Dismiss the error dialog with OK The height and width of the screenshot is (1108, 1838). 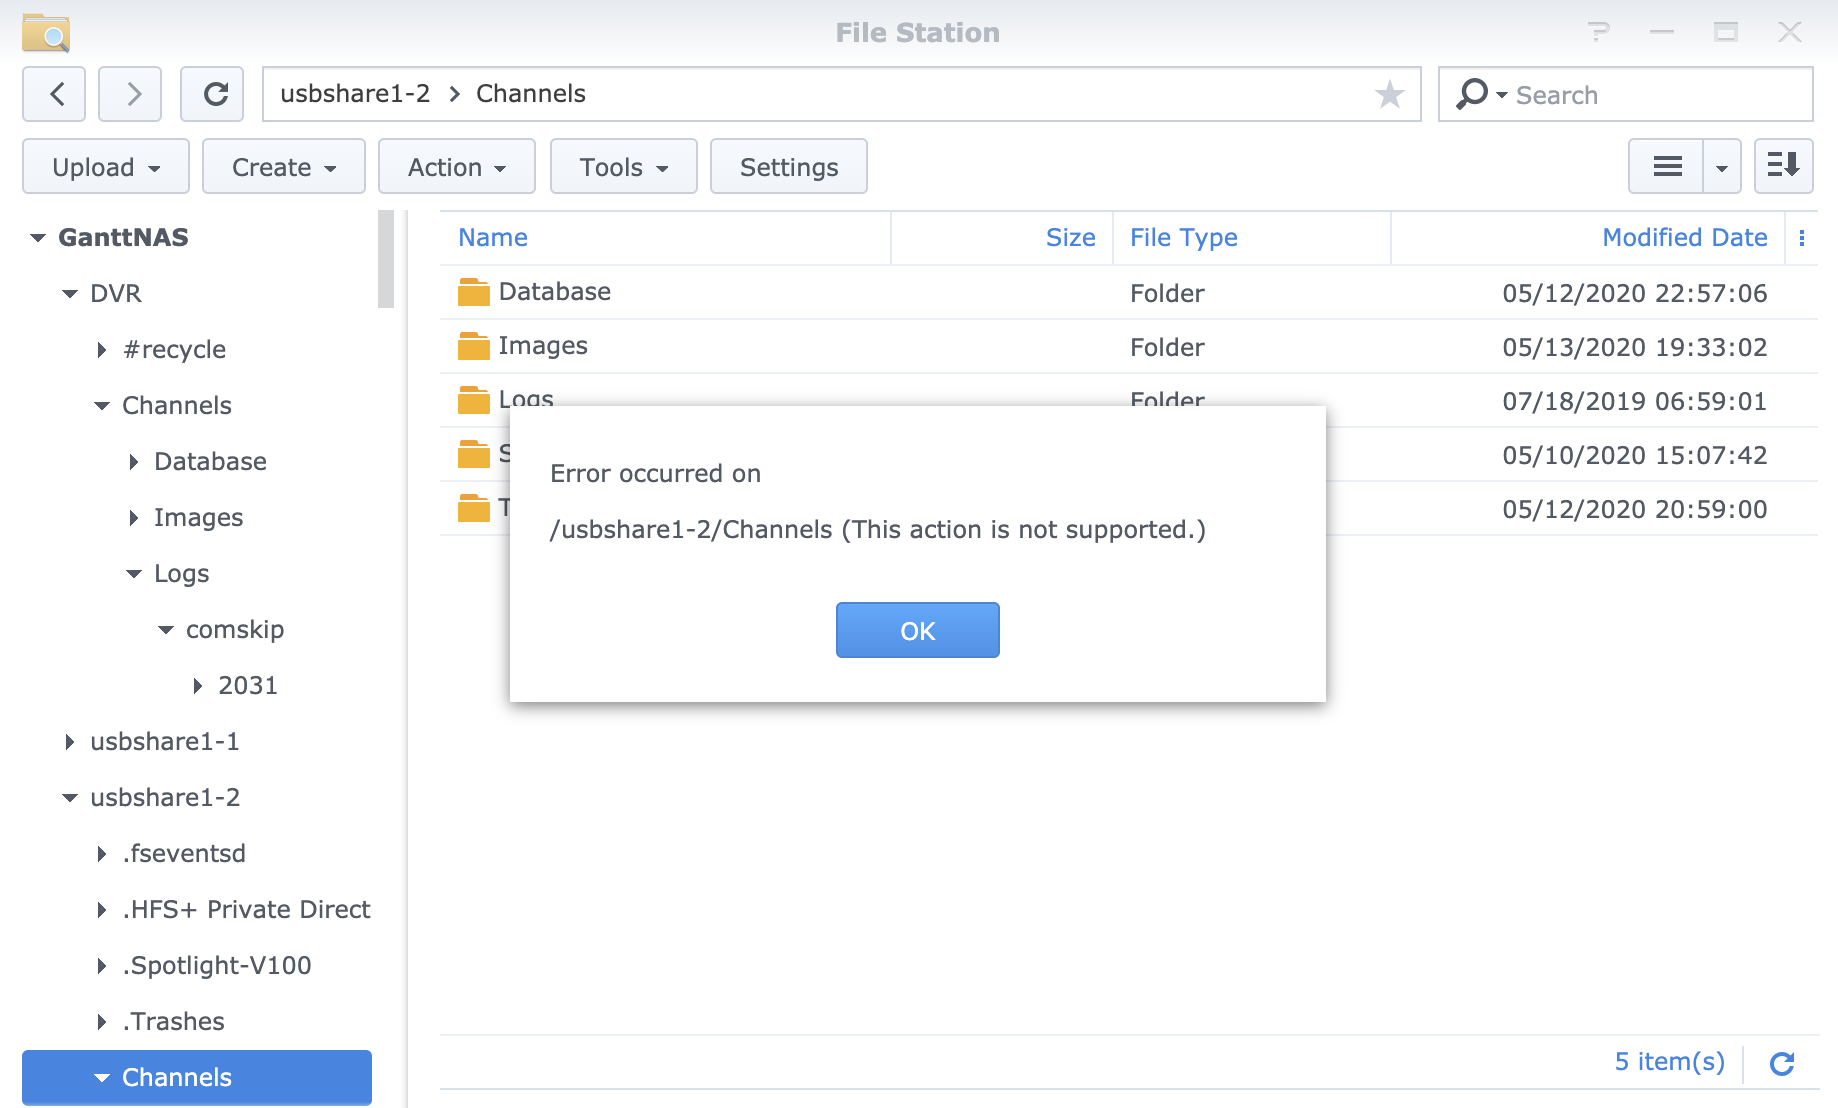pyautogui.click(x=917, y=630)
